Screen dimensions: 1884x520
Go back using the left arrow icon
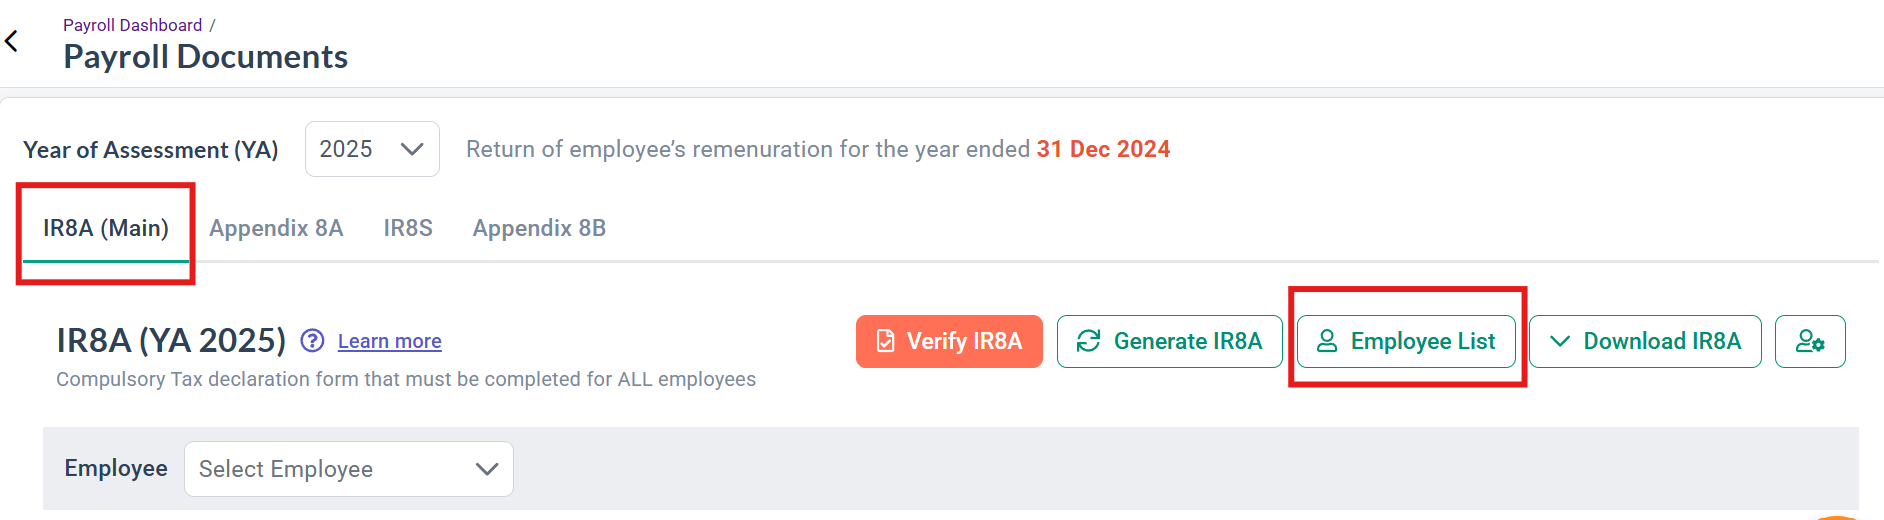(12, 41)
